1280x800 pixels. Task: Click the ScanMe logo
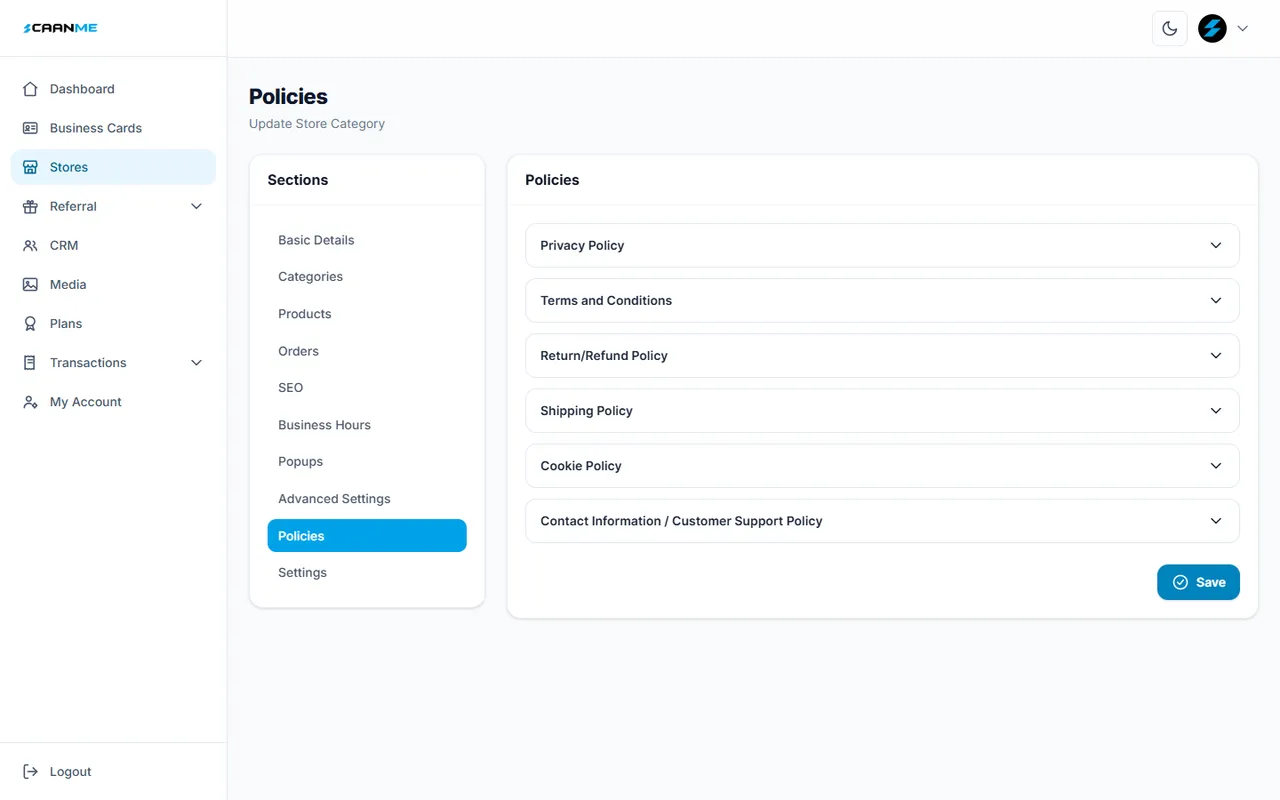pyautogui.click(x=60, y=28)
